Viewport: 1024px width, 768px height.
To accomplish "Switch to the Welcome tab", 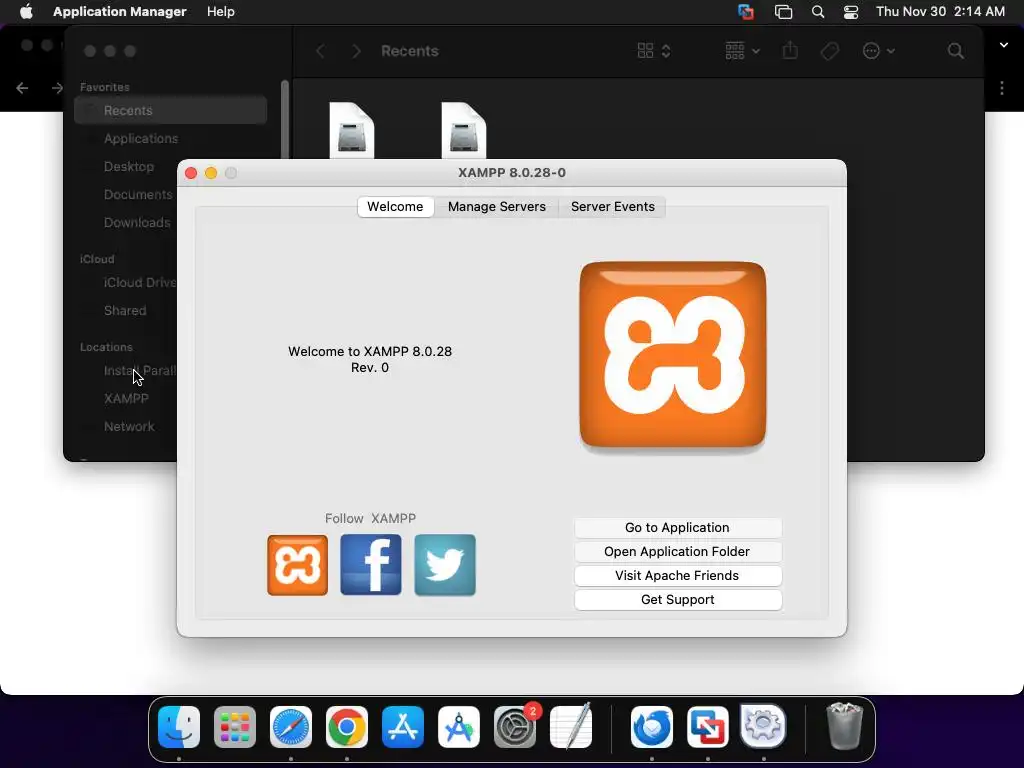I will (395, 206).
